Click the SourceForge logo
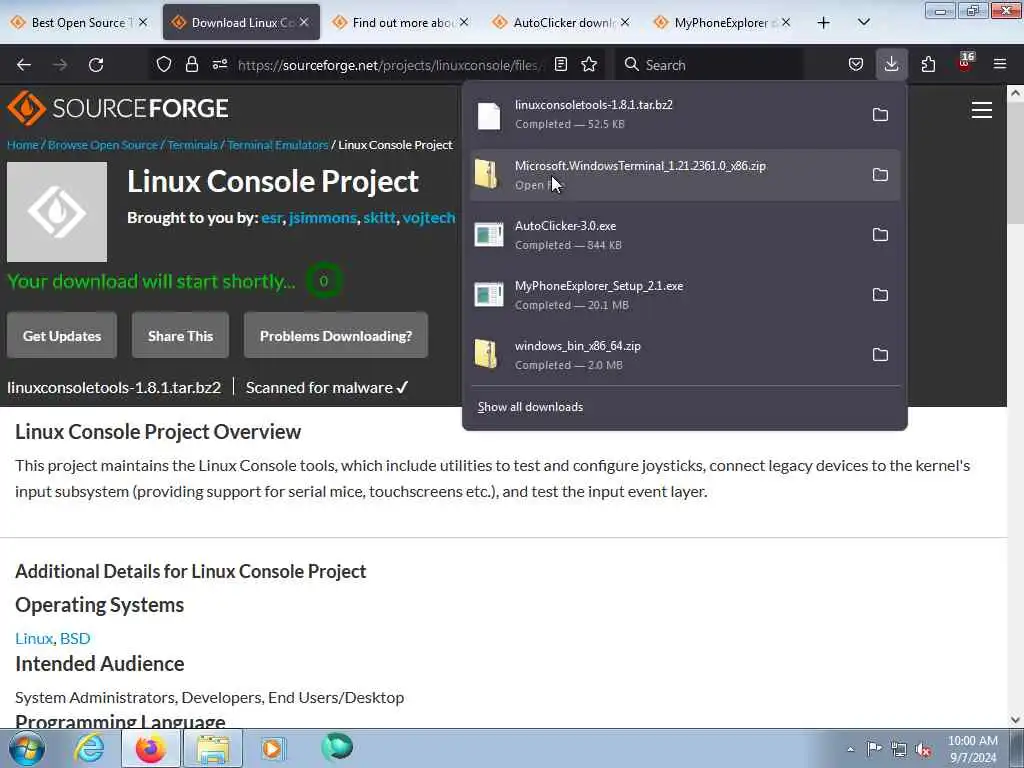The height and width of the screenshot is (768, 1024). coord(118,108)
